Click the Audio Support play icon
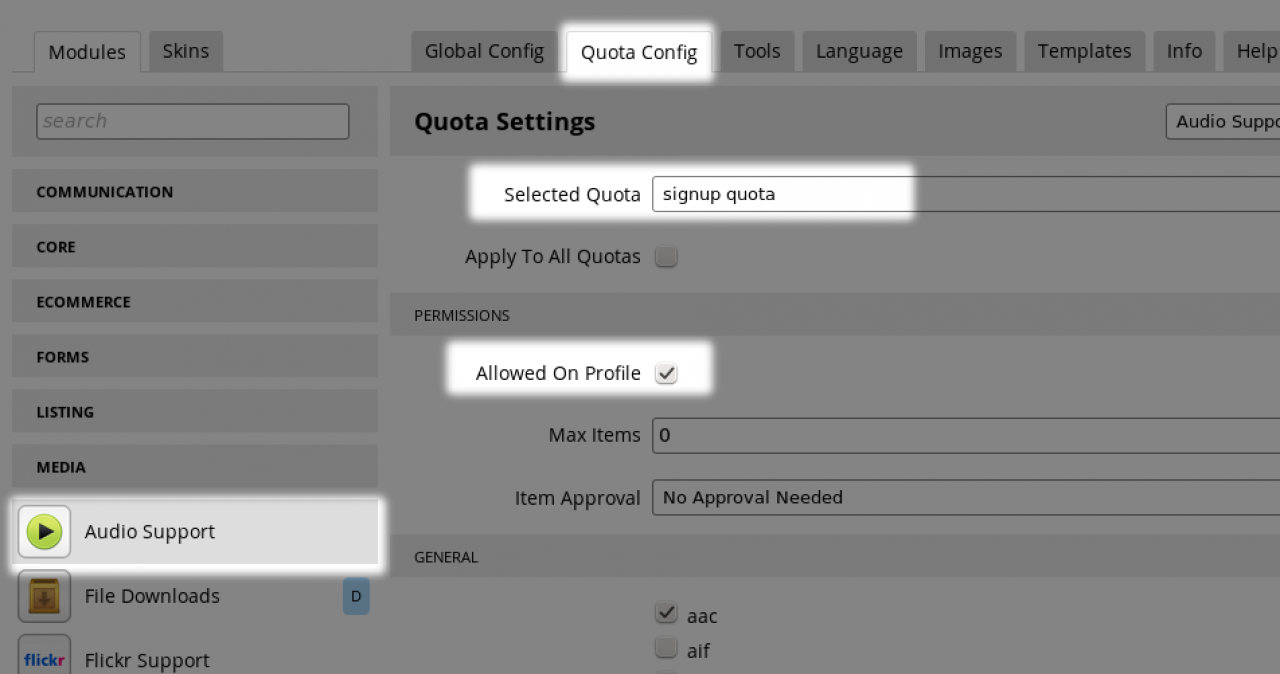The height and width of the screenshot is (674, 1280). (44, 532)
